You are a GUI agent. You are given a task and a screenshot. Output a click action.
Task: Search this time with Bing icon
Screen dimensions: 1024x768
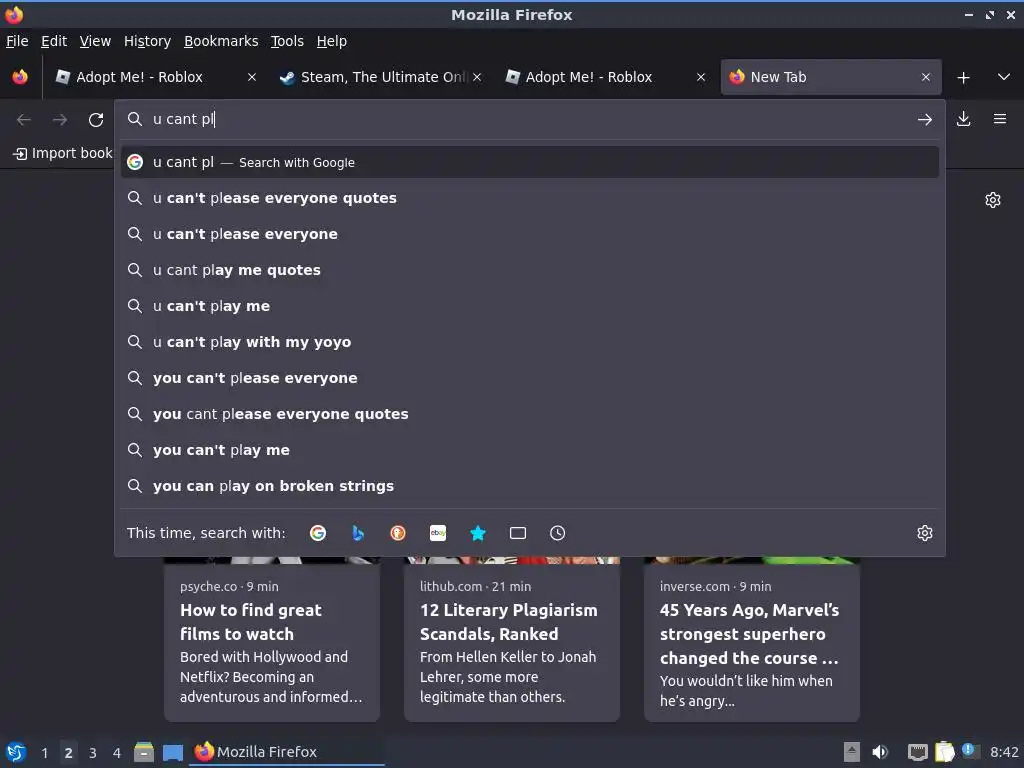coord(358,533)
